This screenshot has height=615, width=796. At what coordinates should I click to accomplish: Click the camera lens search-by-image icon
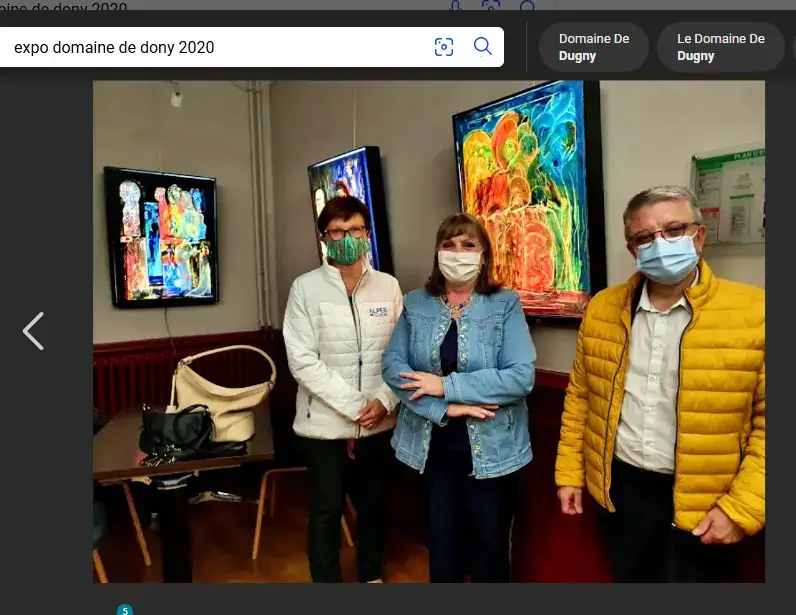pos(444,47)
